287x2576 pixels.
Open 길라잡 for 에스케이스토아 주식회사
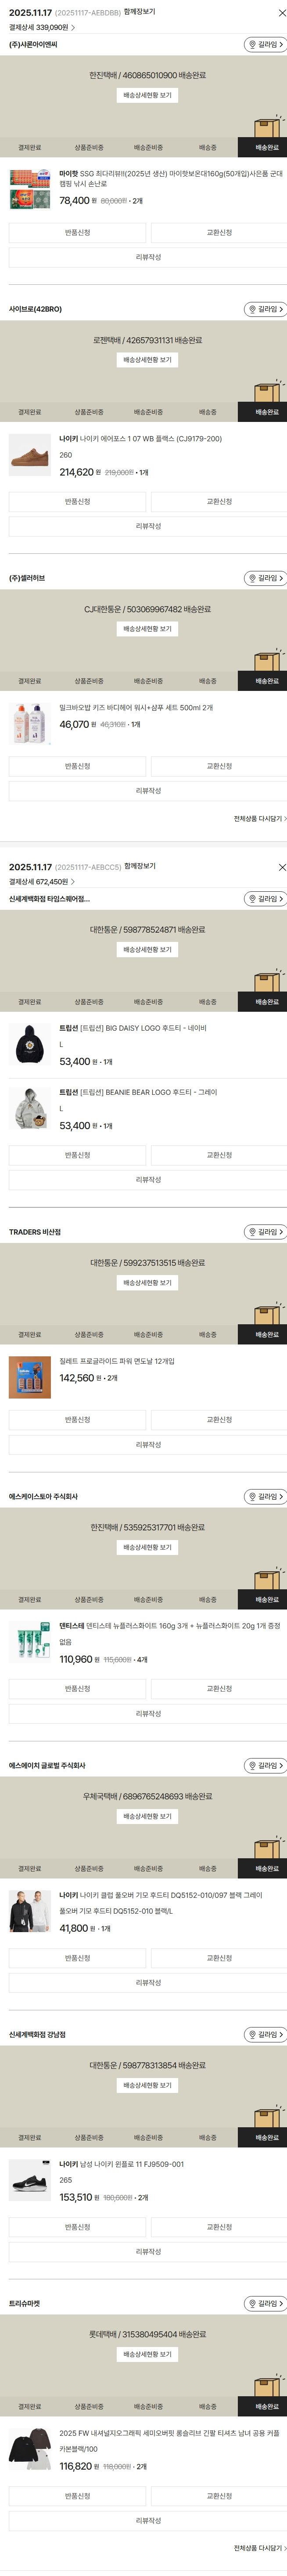tap(265, 1496)
